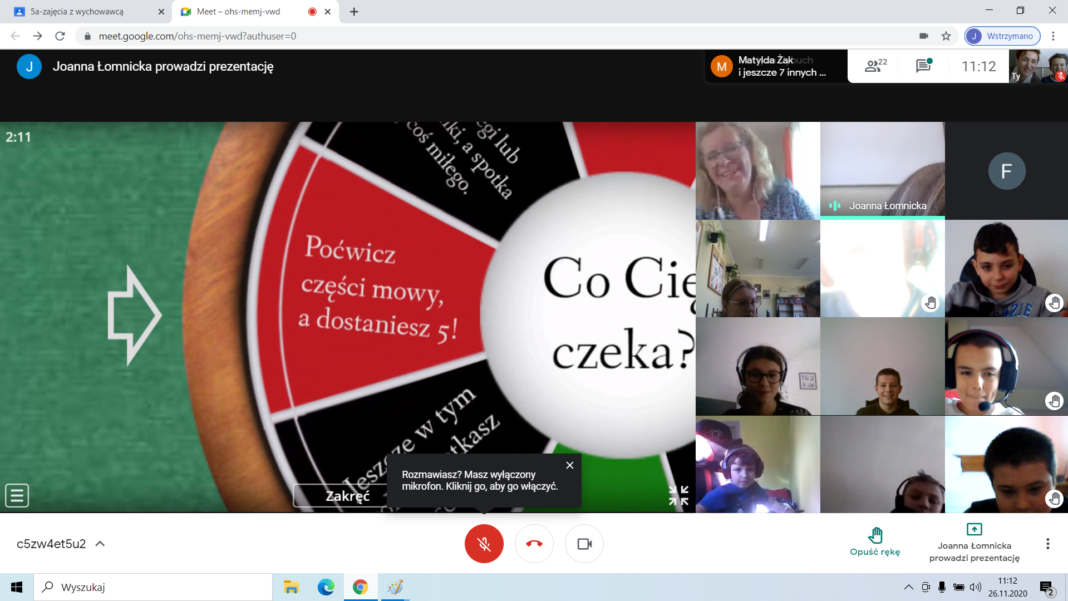
Task: Open Chrome from taskbar
Action: (360, 587)
